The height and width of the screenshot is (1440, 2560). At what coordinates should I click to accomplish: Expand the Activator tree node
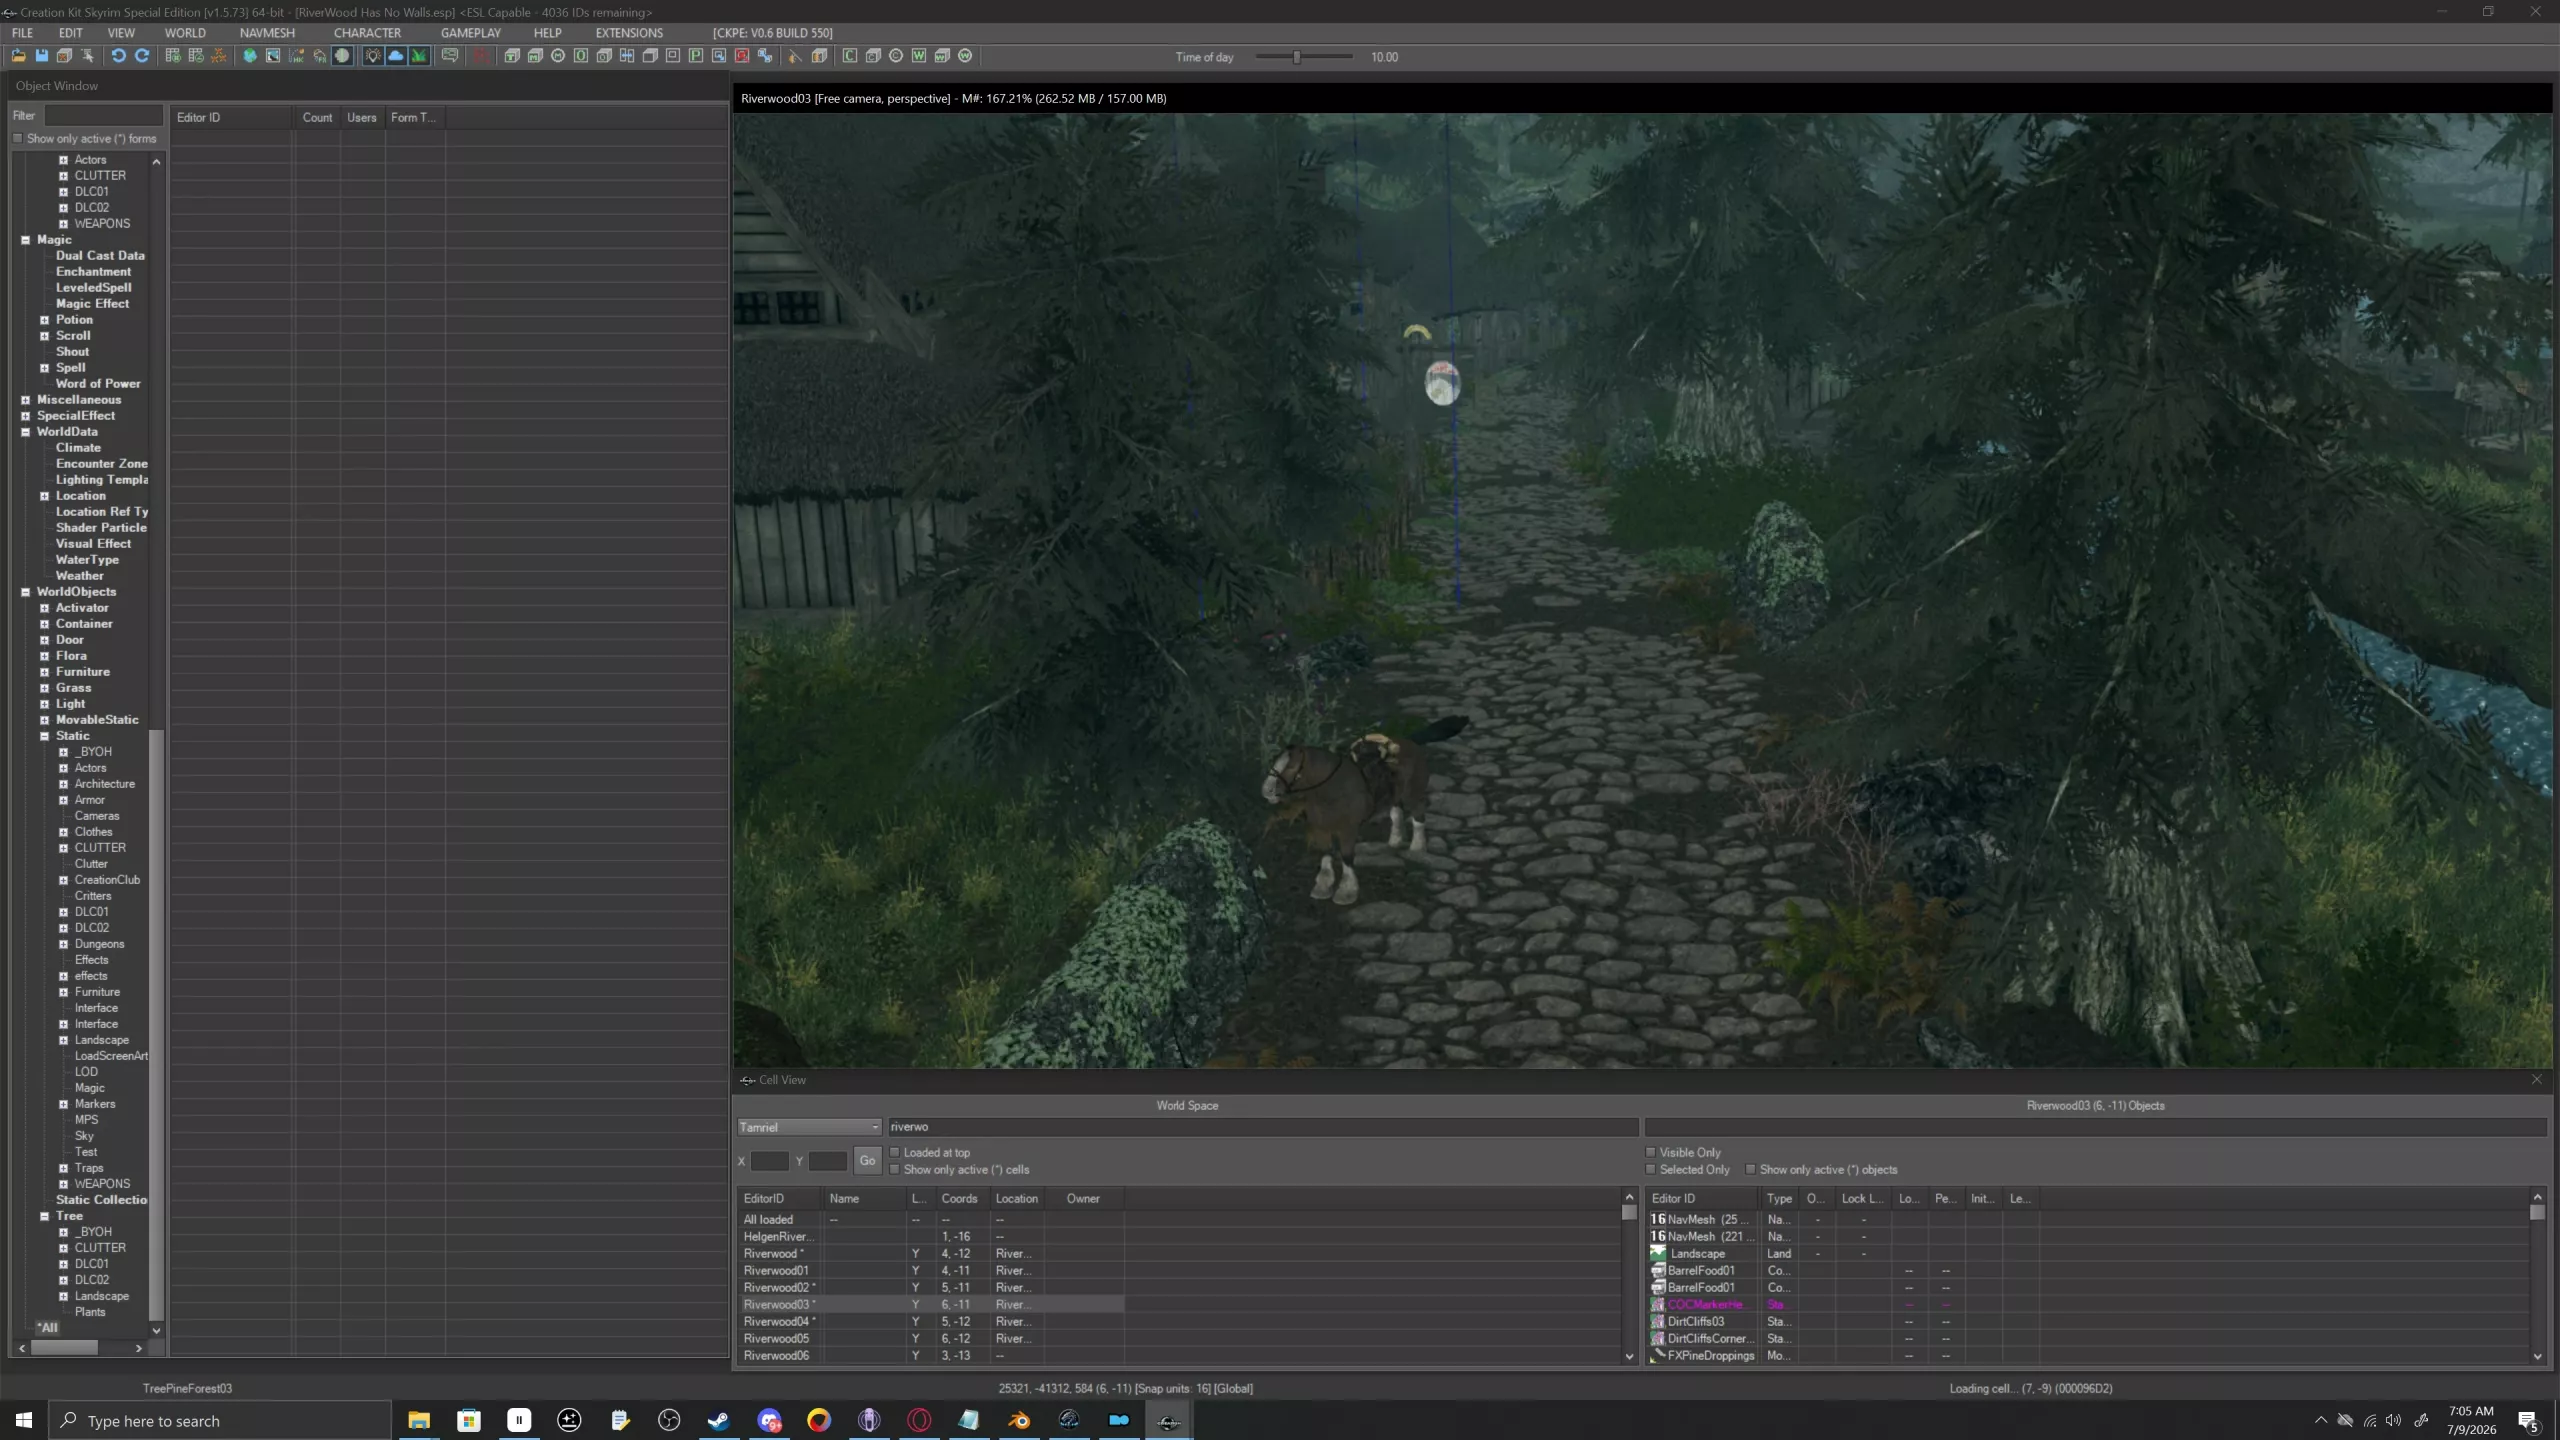tap(44, 608)
